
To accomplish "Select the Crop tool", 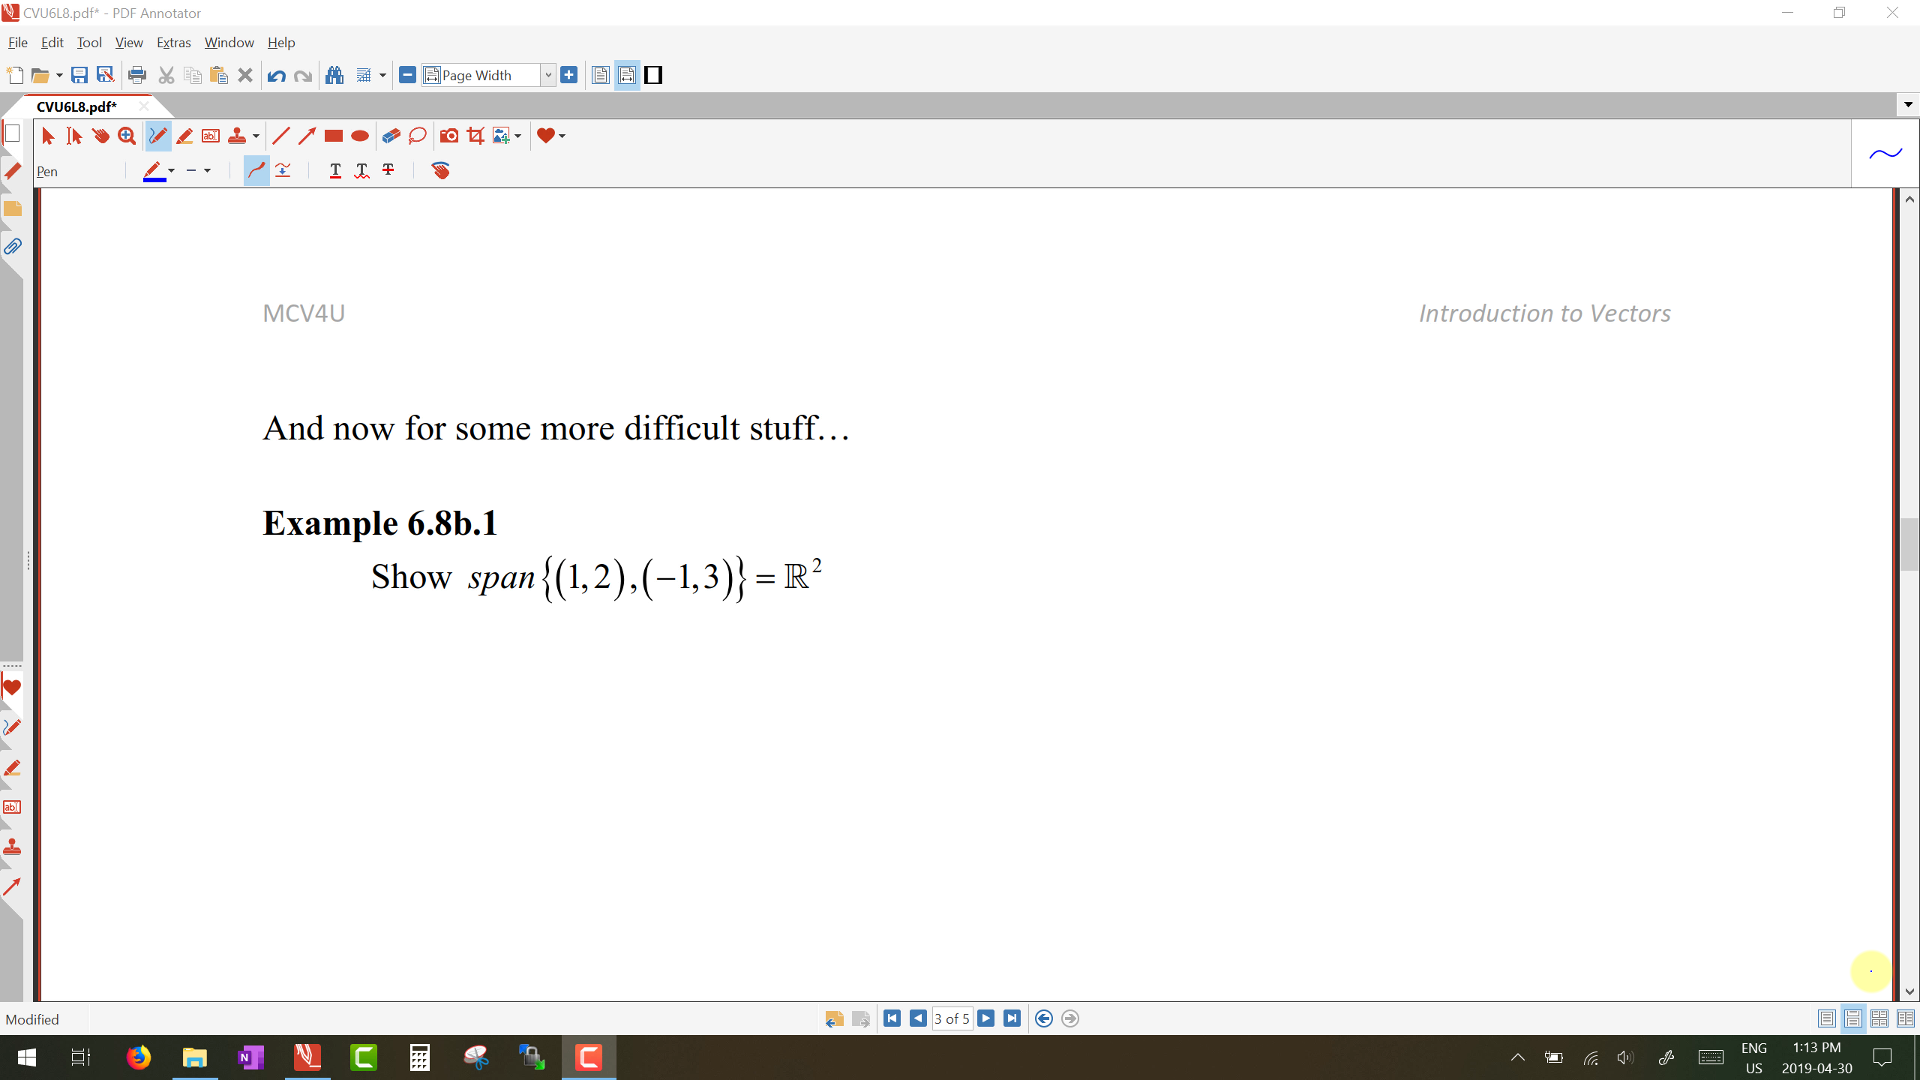I will [x=476, y=136].
